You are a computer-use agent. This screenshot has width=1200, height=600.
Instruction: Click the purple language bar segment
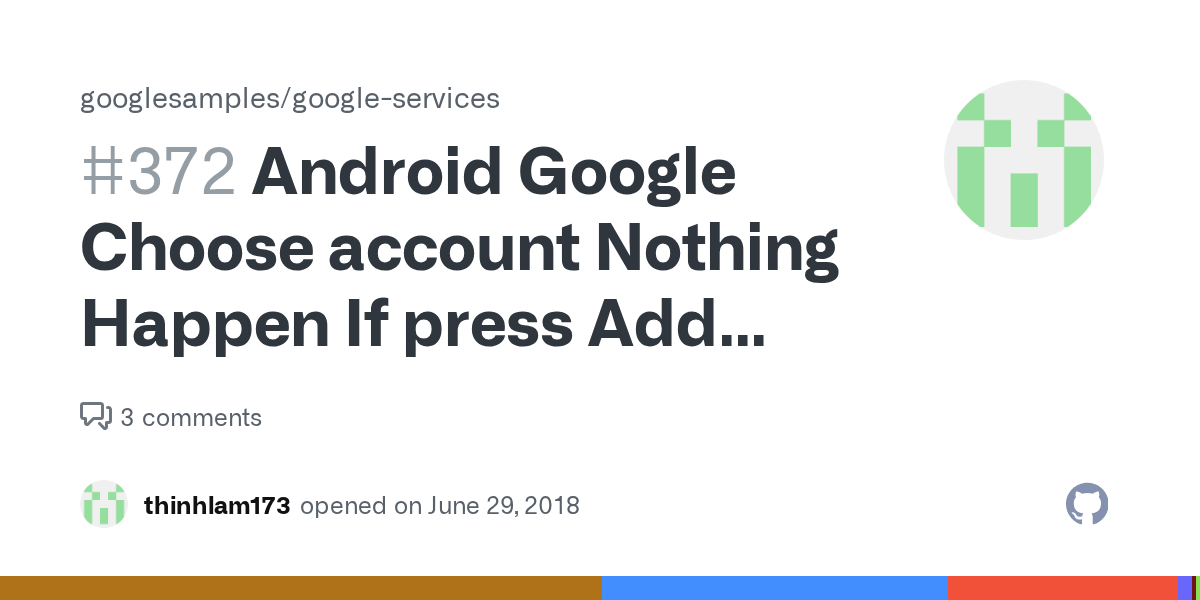(x=1184, y=588)
